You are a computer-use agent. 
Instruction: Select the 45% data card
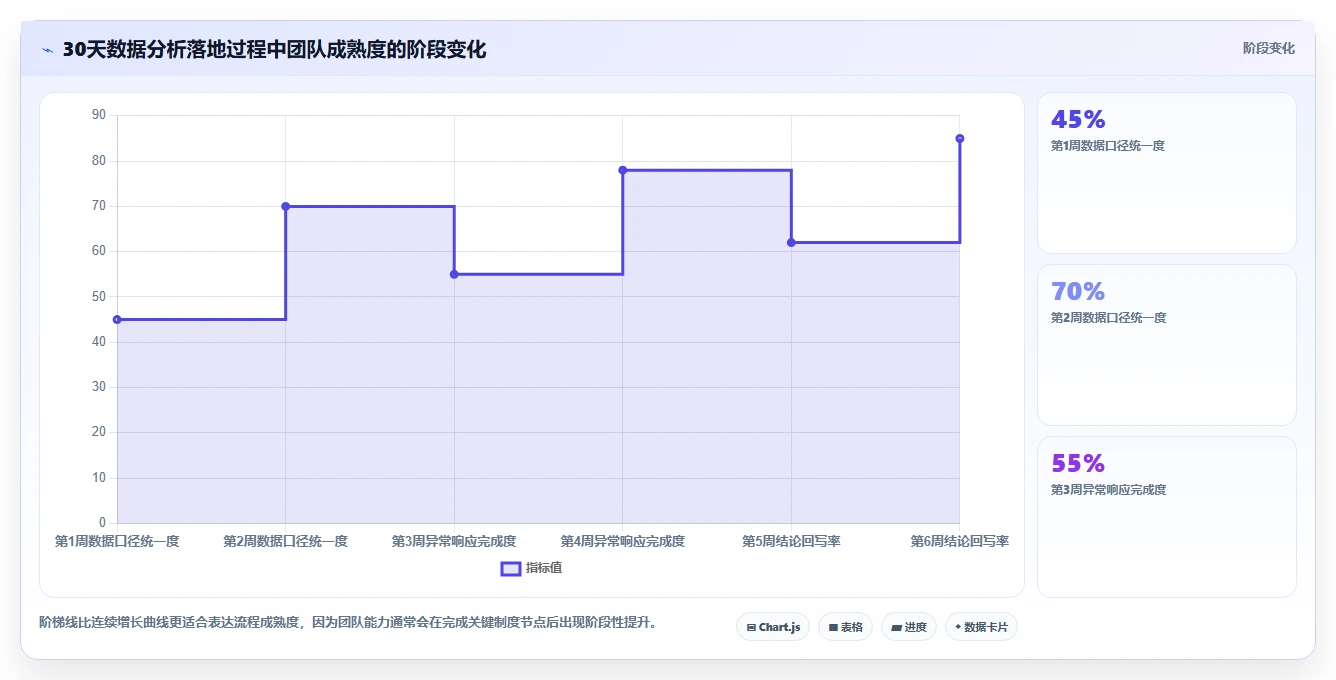pos(1167,173)
